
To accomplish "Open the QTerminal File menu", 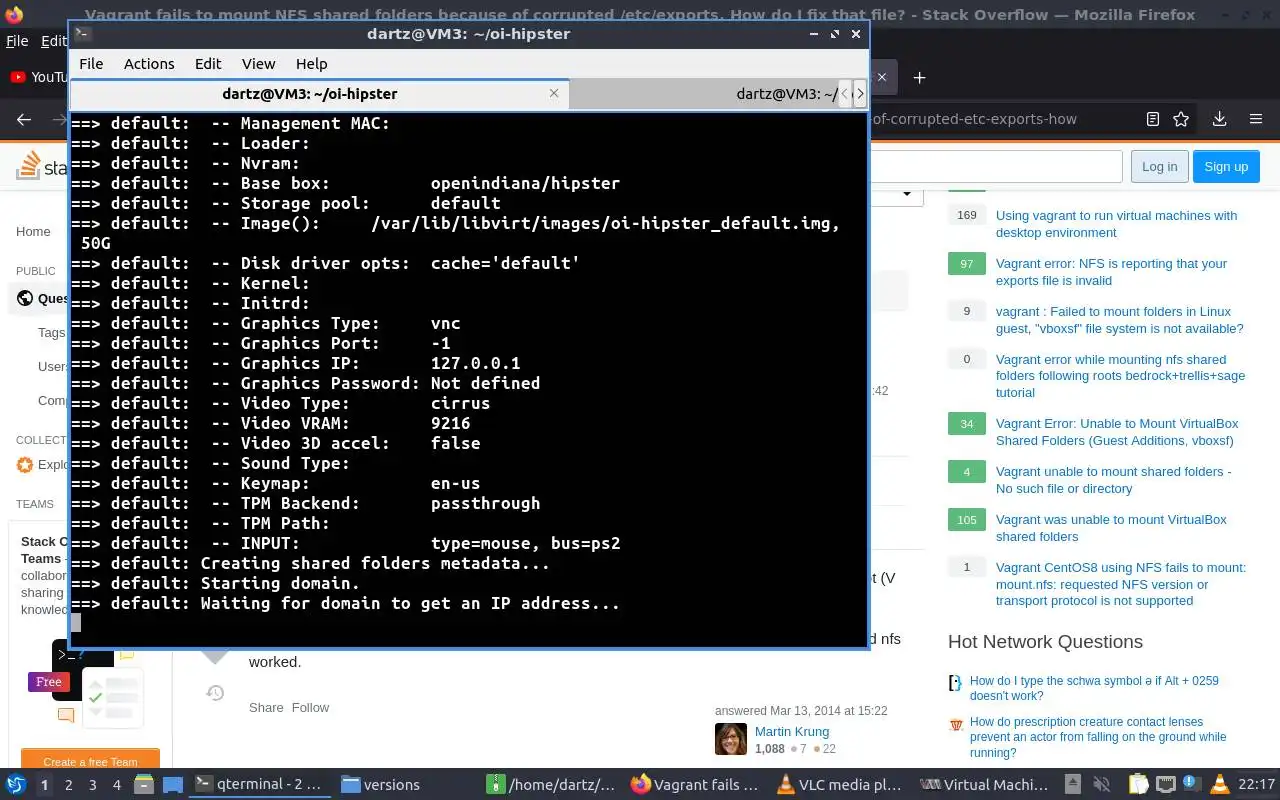I will [x=91, y=63].
